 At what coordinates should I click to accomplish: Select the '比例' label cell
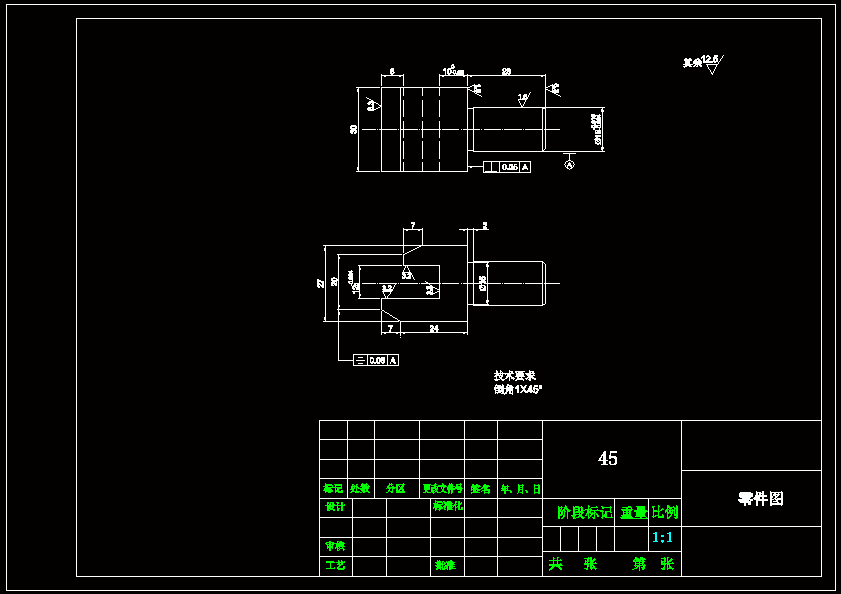(665, 512)
